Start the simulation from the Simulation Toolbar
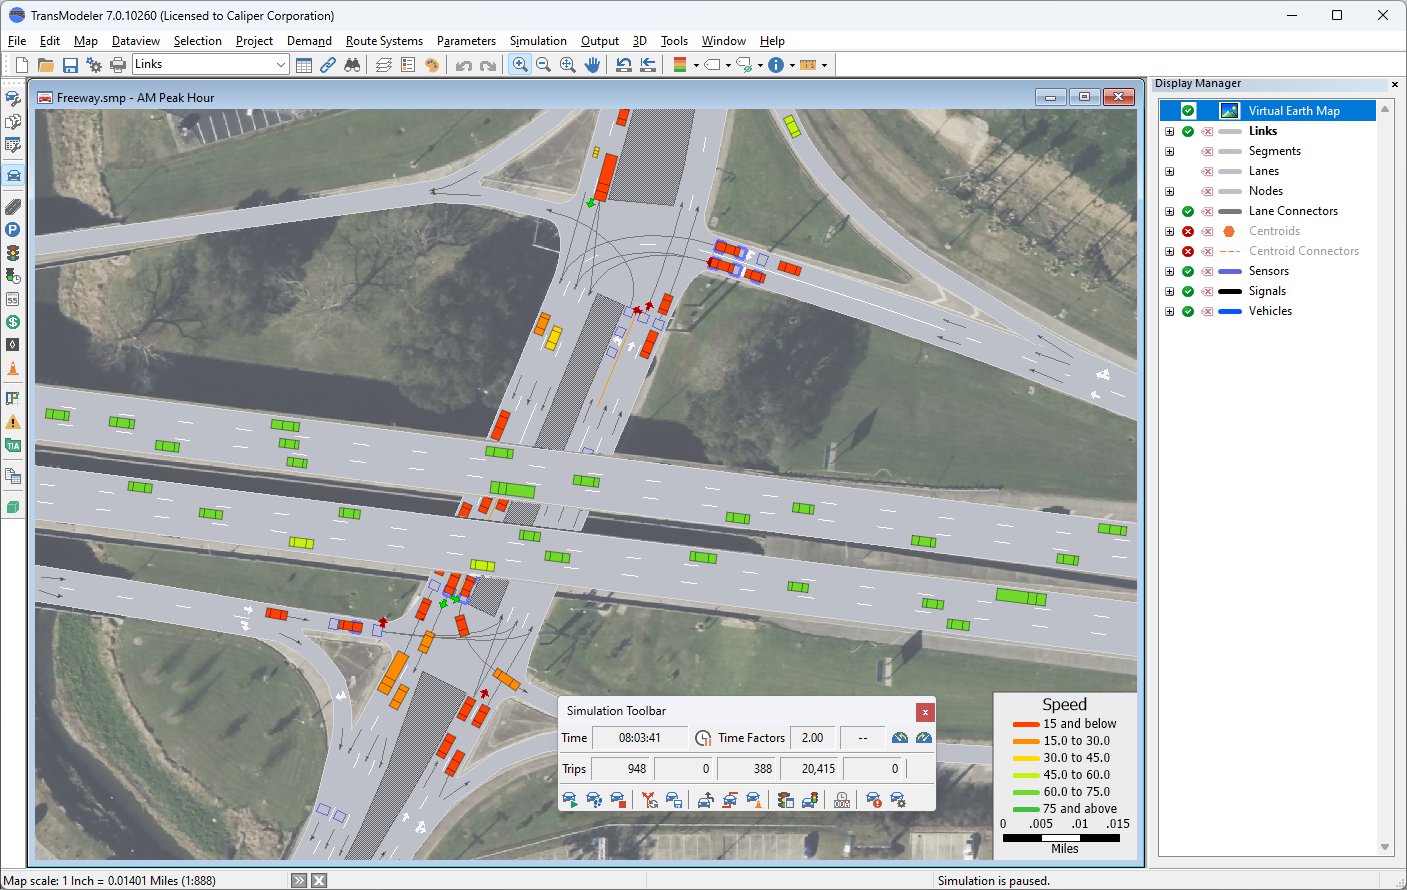The image size is (1407, 890). click(x=569, y=798)
